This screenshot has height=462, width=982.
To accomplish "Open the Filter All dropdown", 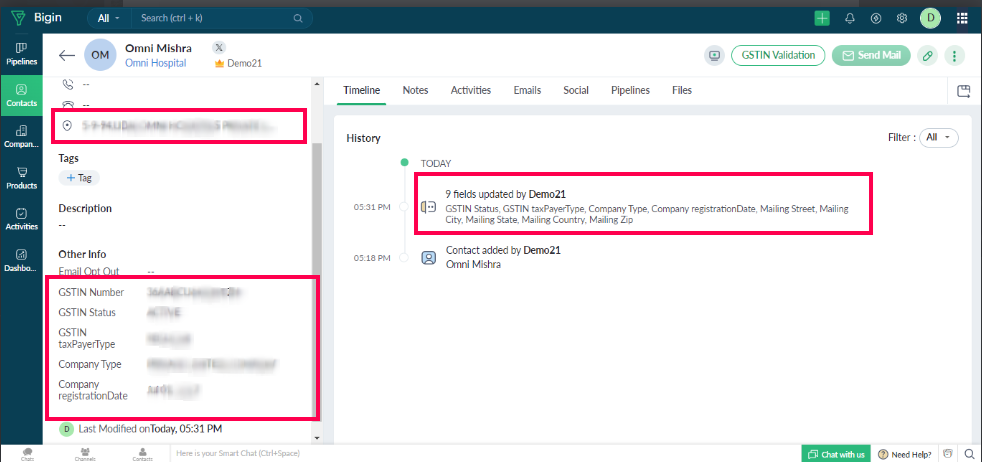I will point(938,137).
